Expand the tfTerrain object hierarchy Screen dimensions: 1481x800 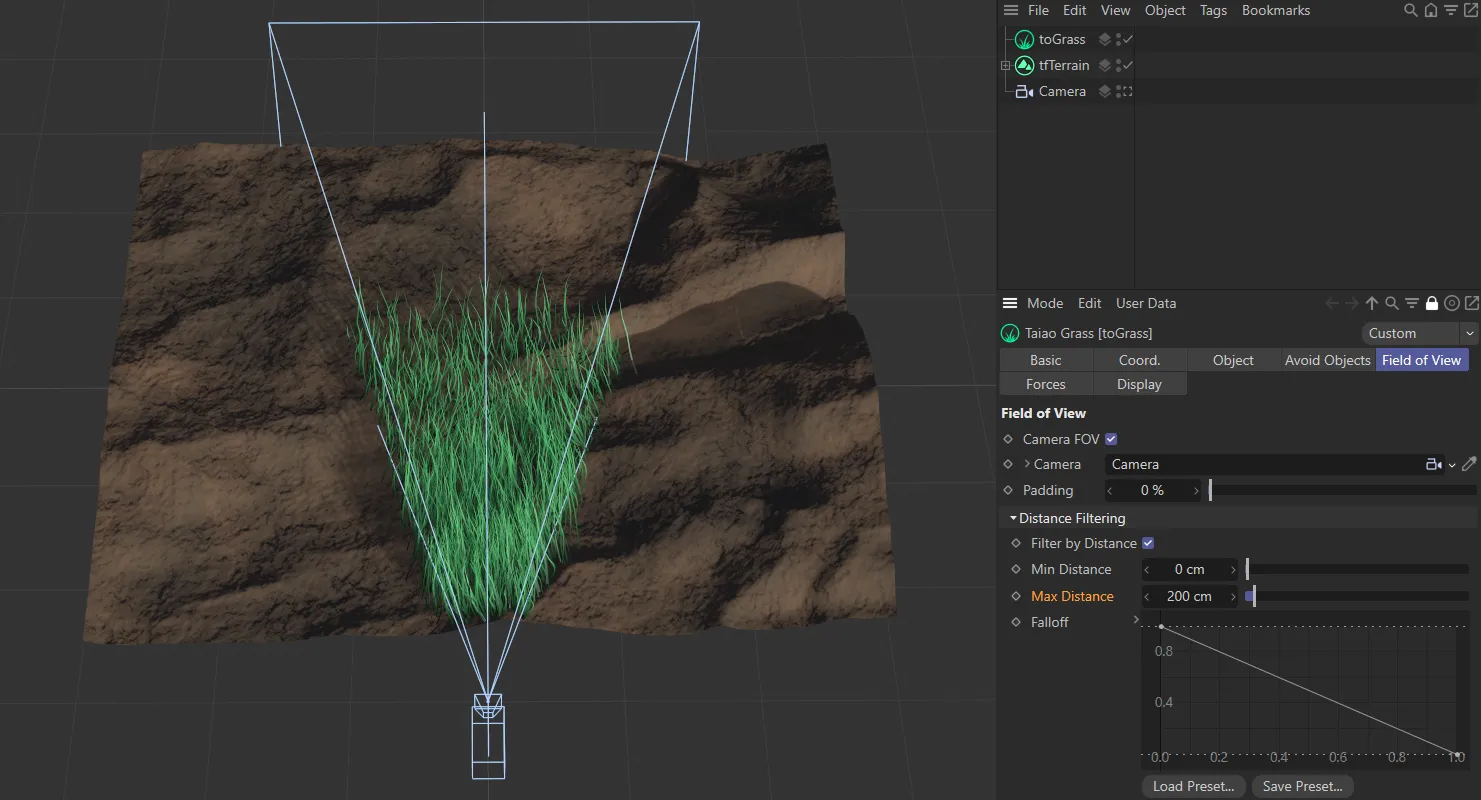tap(1006, 65)
